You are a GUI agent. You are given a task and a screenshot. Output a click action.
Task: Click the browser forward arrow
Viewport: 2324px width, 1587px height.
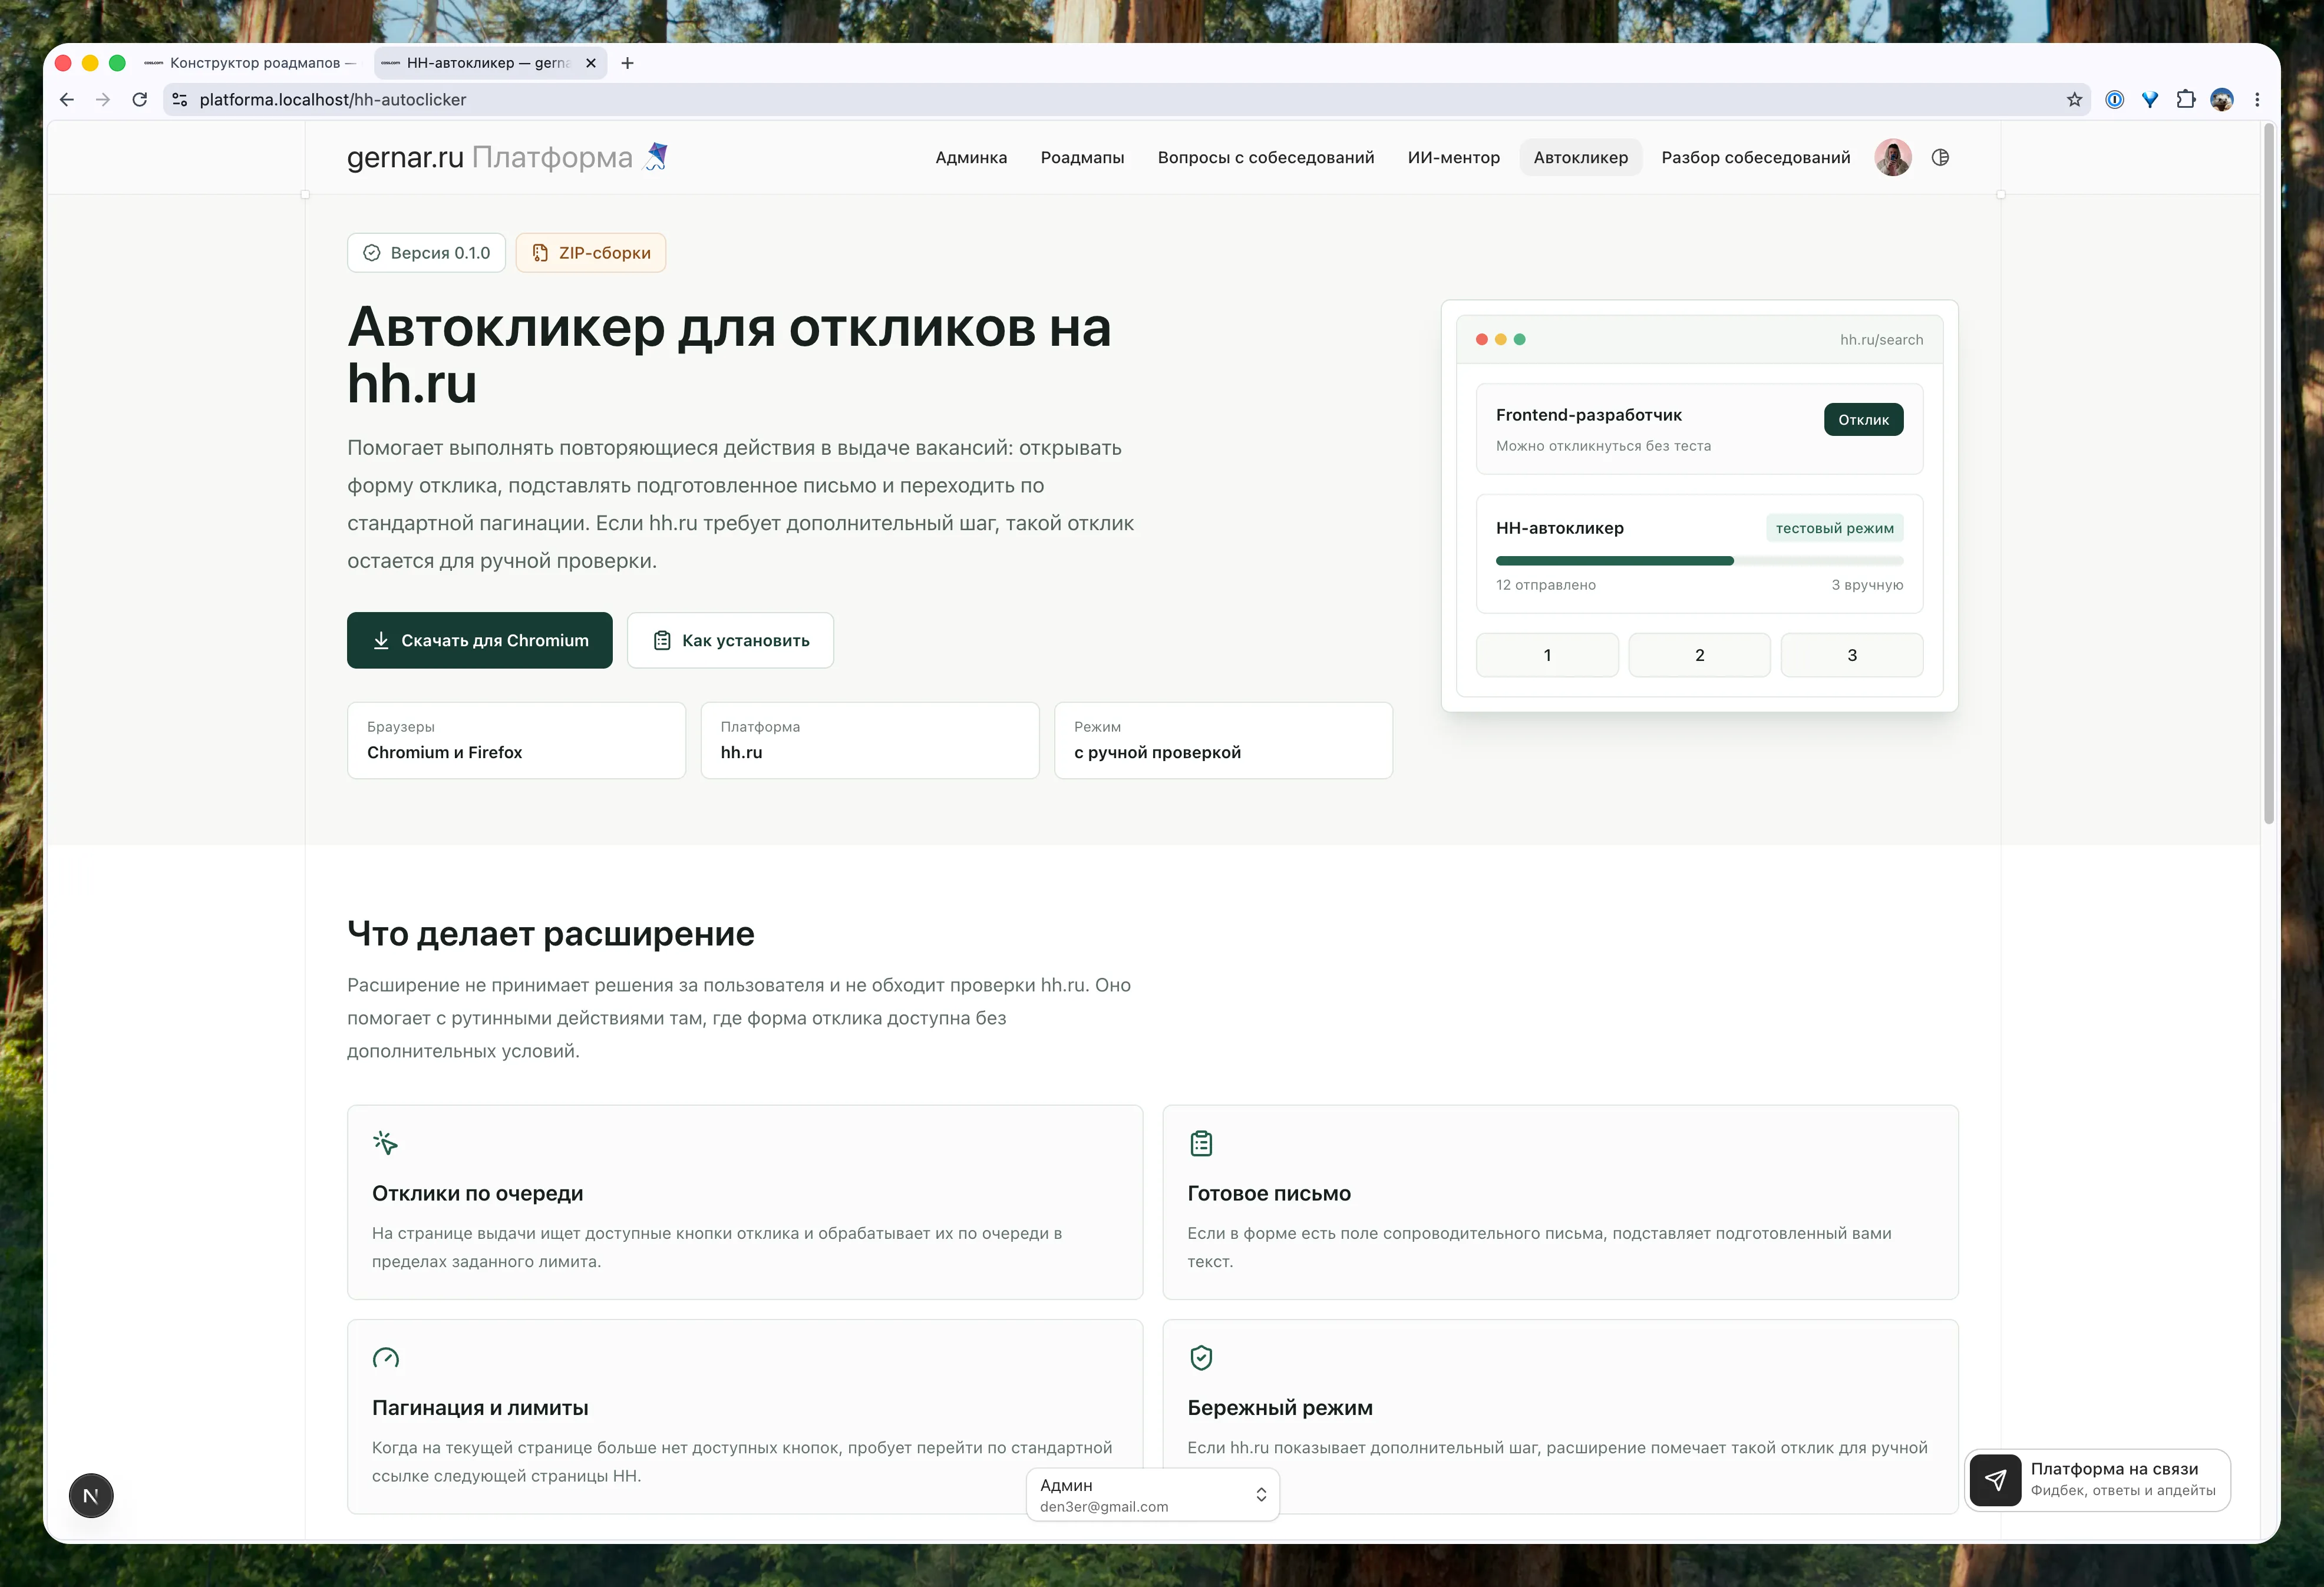tap(103, 99)
